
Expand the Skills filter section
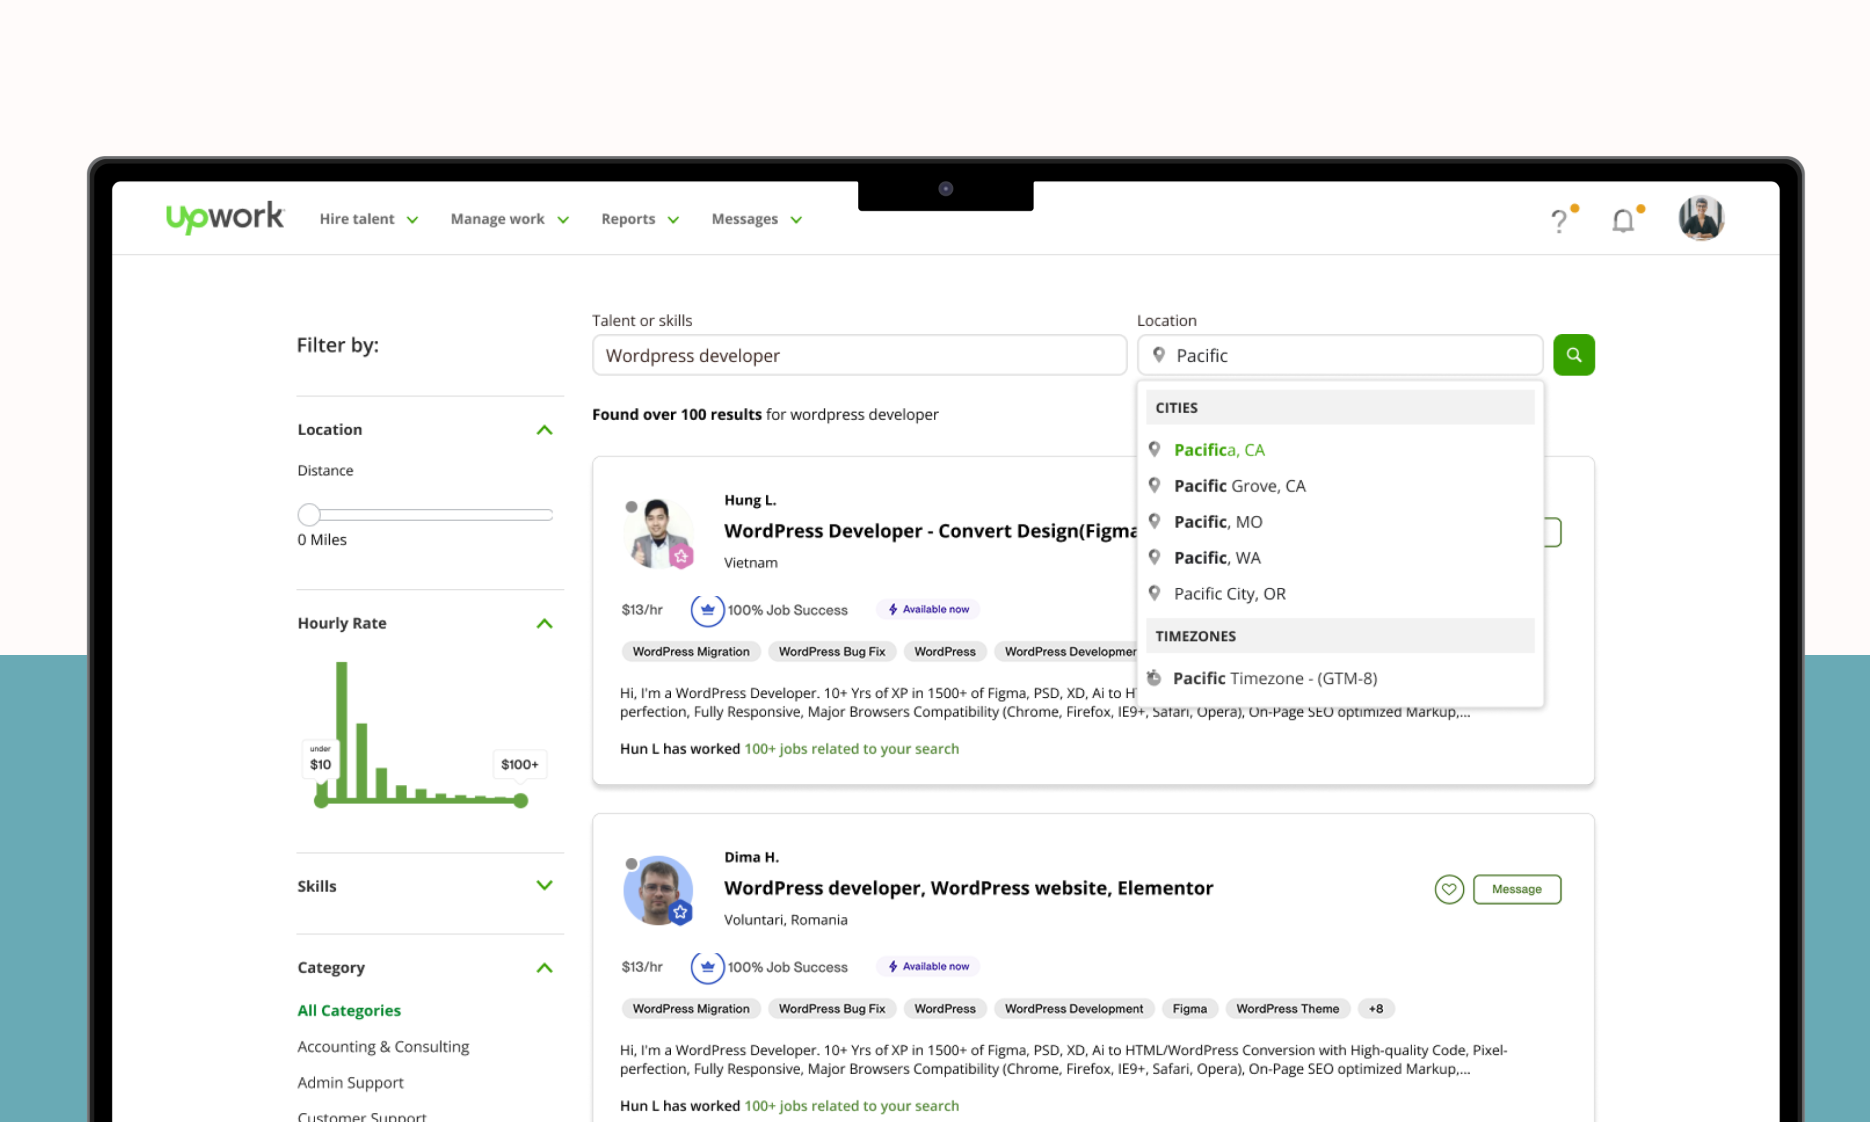544,886
